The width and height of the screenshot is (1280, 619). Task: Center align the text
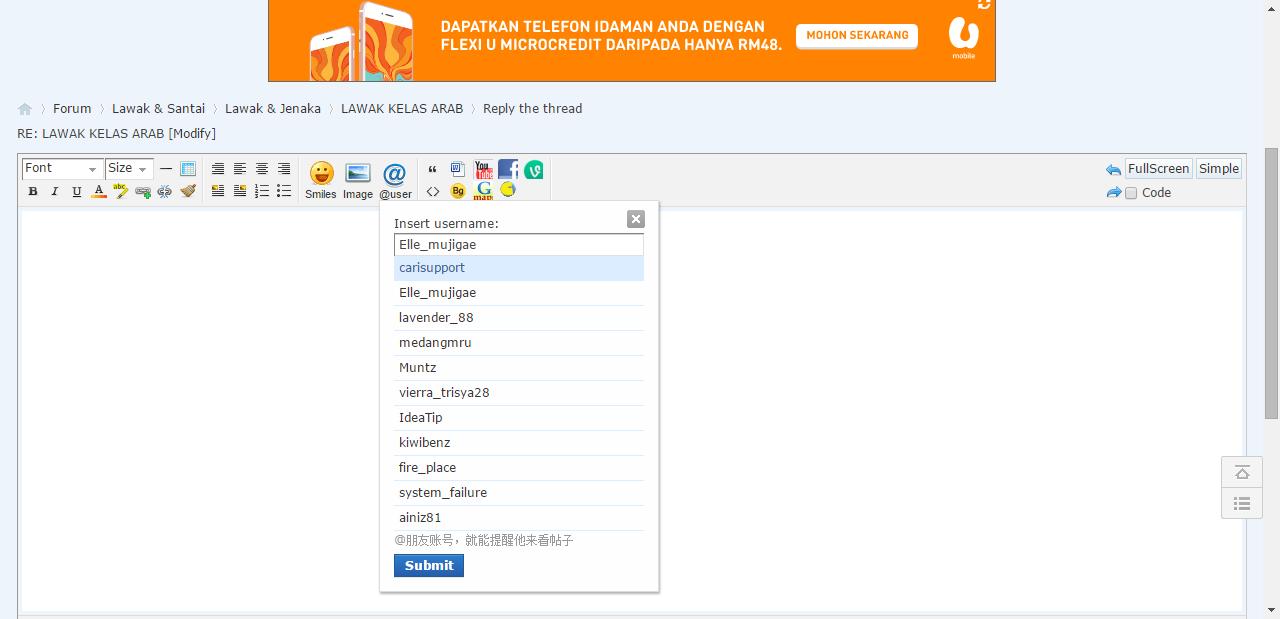click(x=262, y=169)
